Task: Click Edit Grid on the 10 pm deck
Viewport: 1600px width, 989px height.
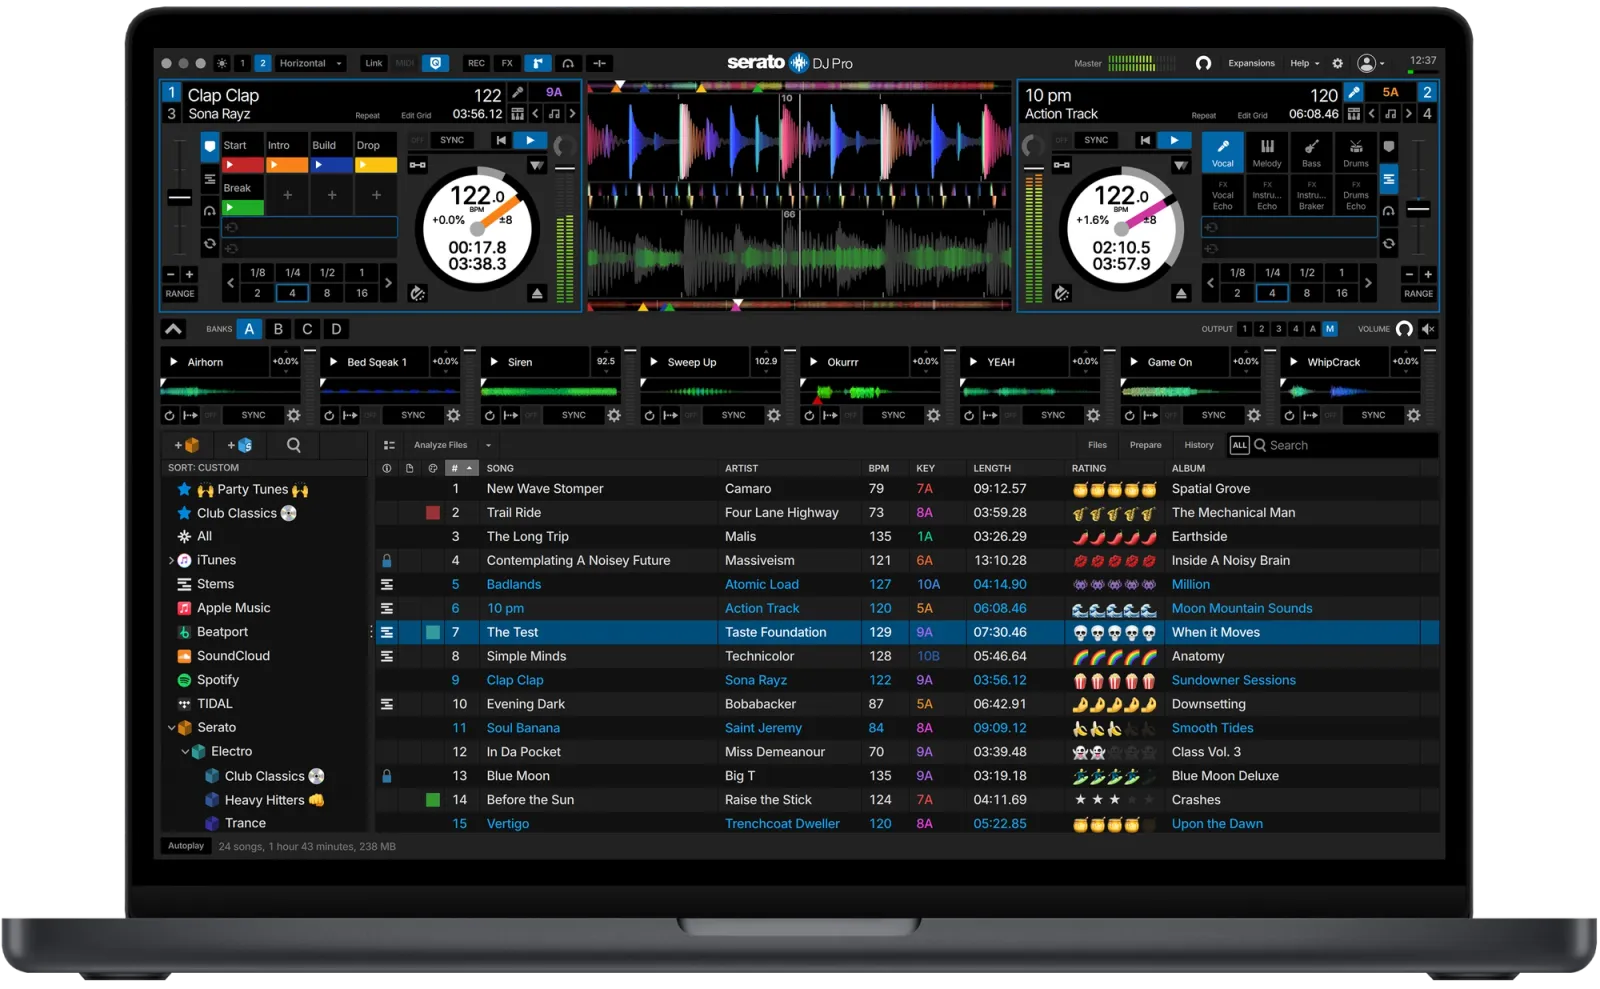Action: [1252, 116]
